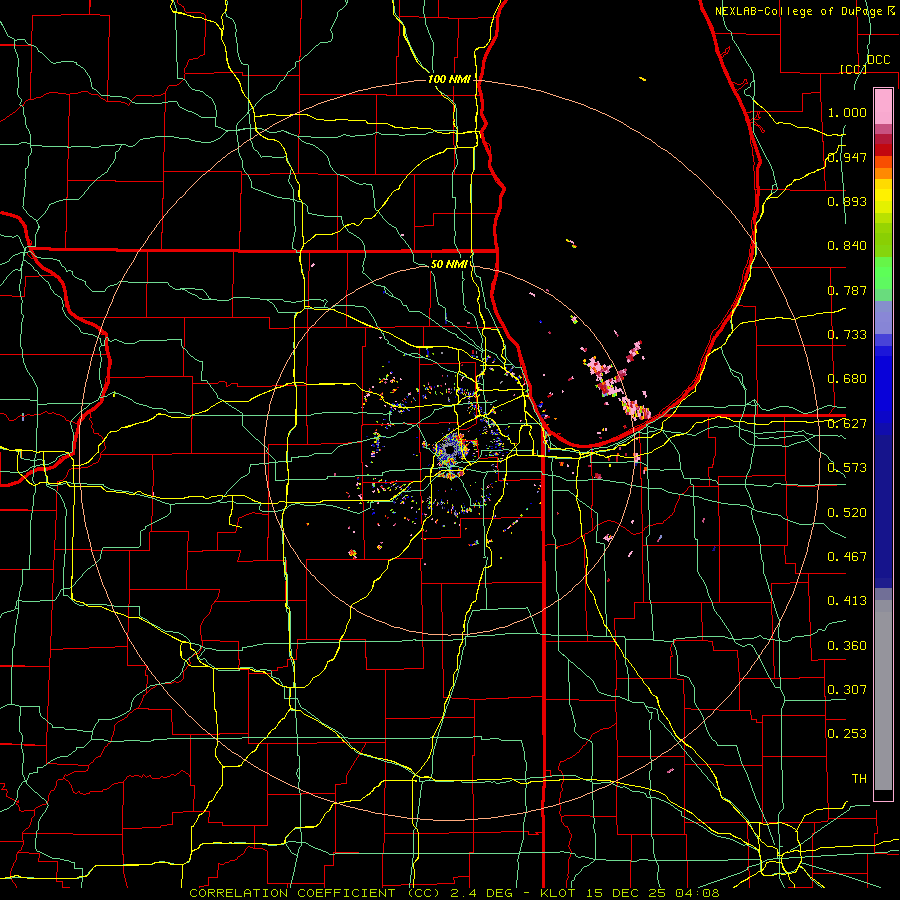900x900 pixels.
Task: Select the 0.307 scale value
Action: [847, 690]
